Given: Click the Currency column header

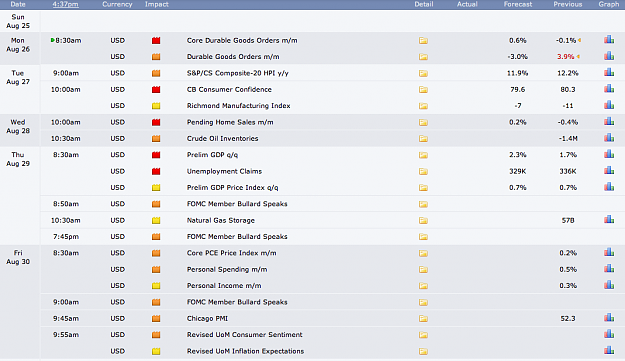Looking at the screenshot, I should (x=117, y=4).
